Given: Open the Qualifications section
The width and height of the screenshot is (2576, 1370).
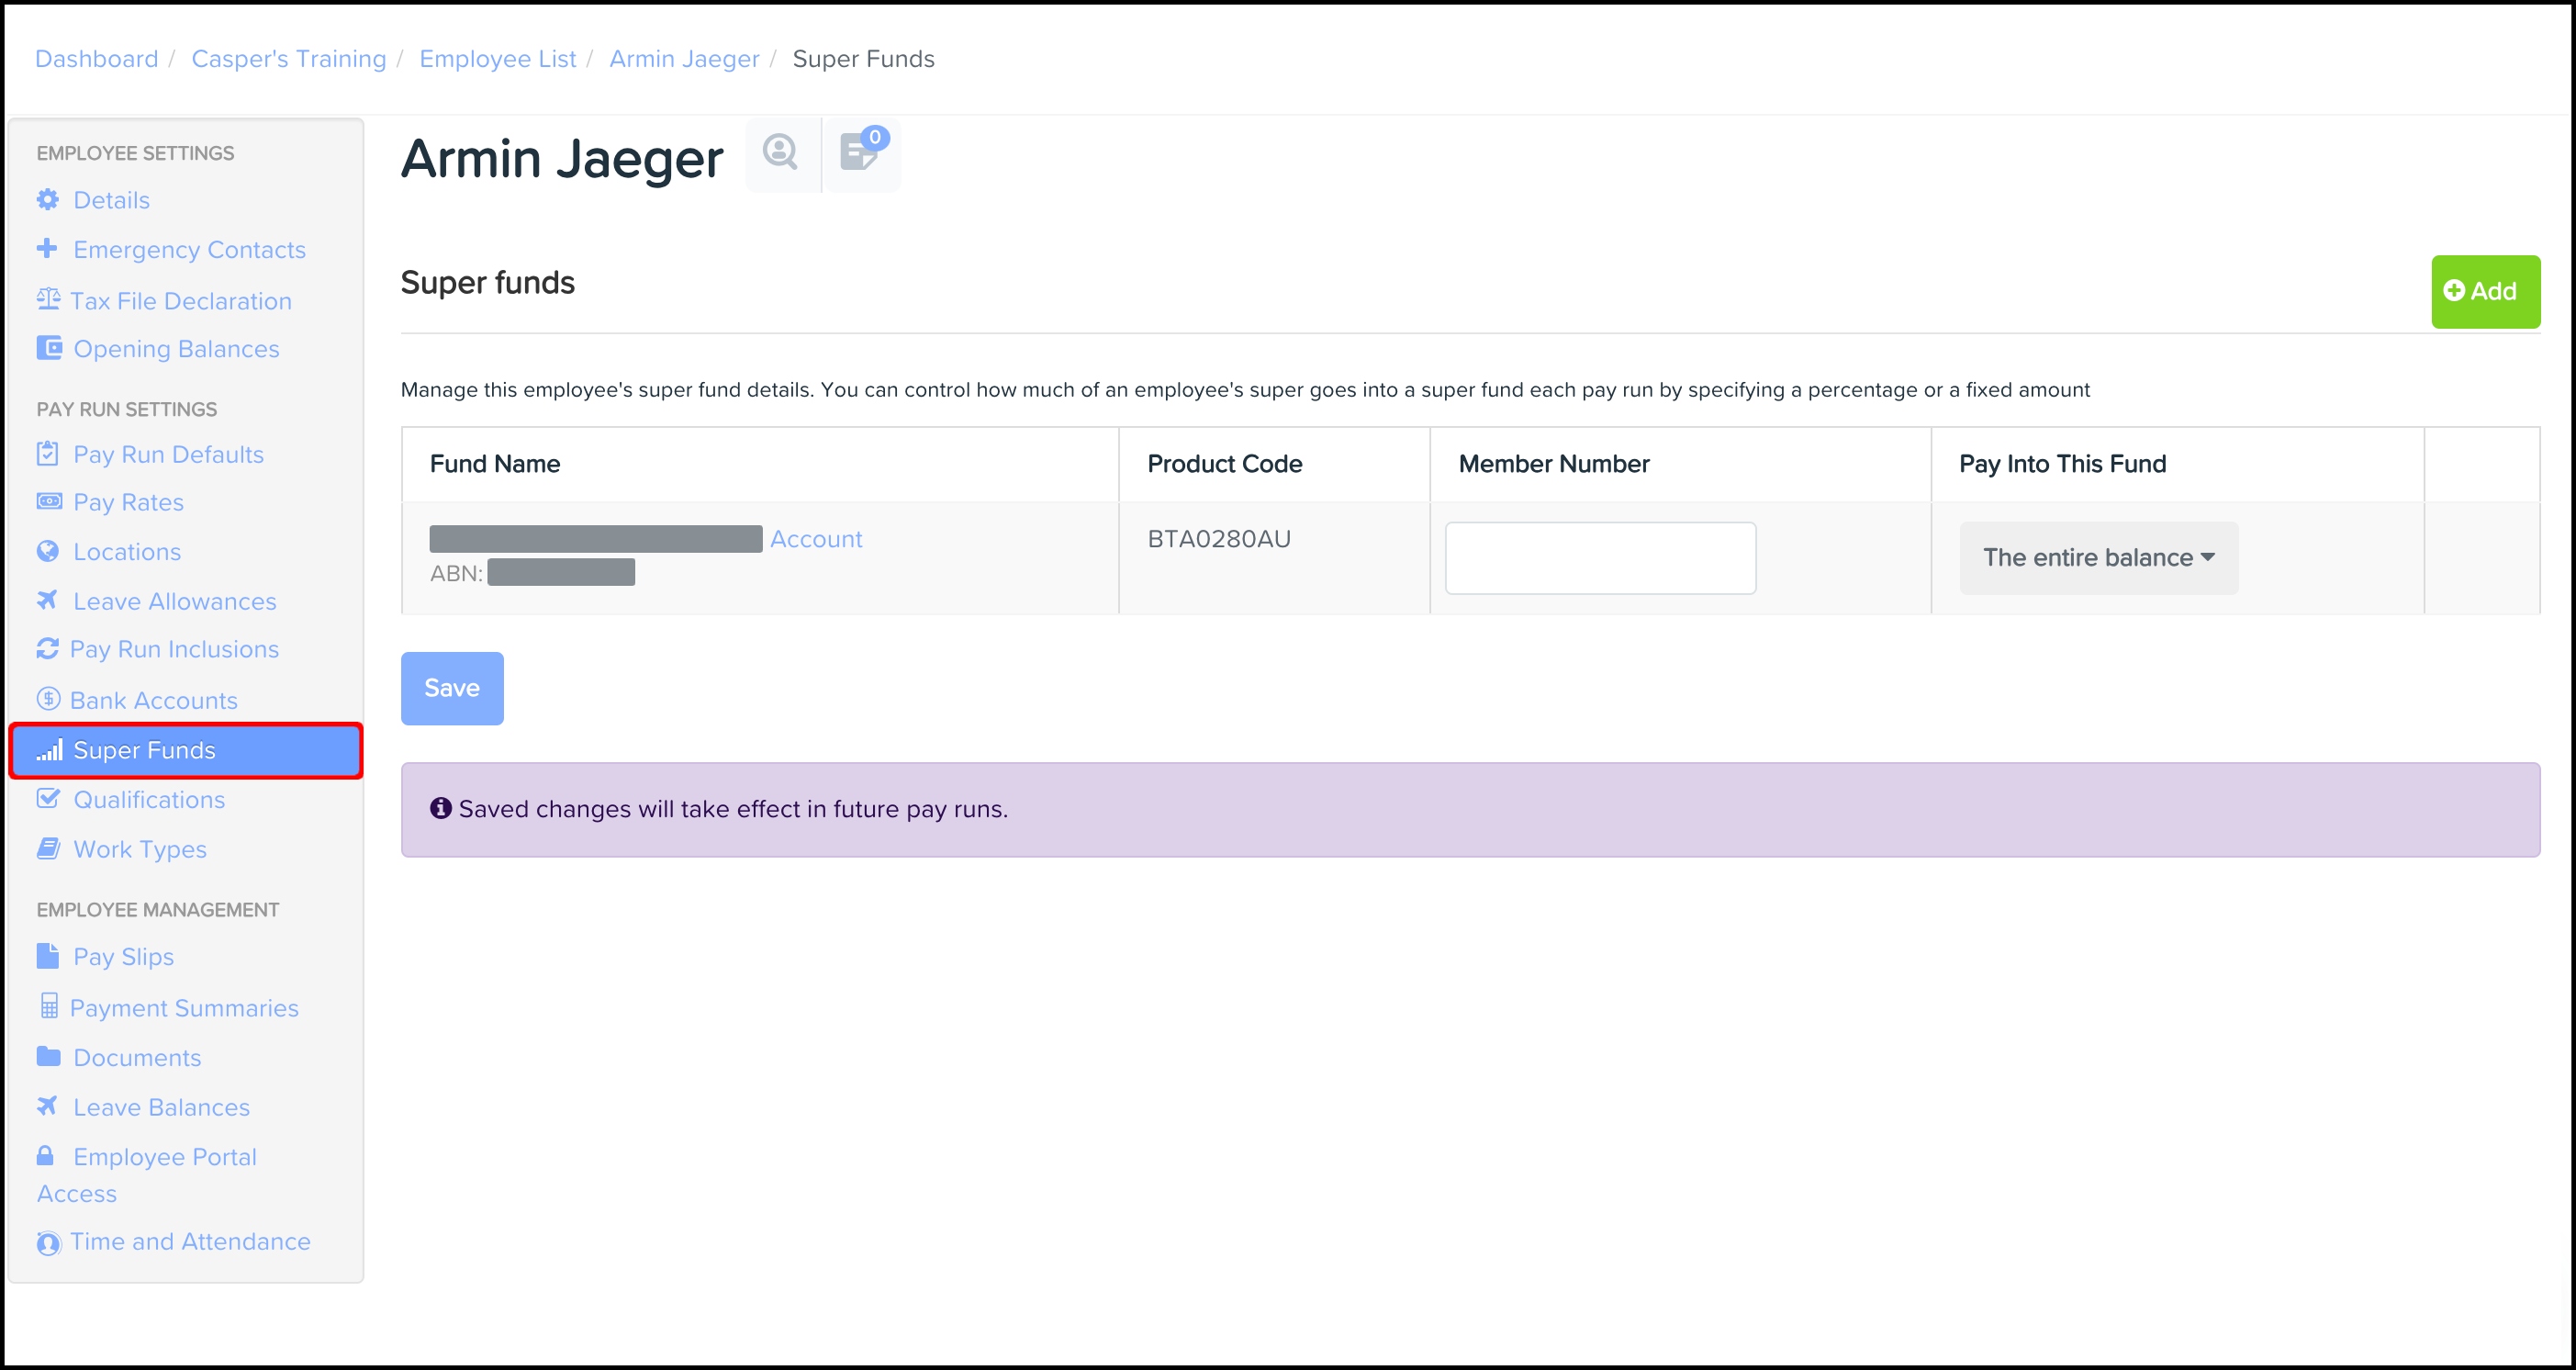Looking at the screenshot, I should click(x=148, y=800).
